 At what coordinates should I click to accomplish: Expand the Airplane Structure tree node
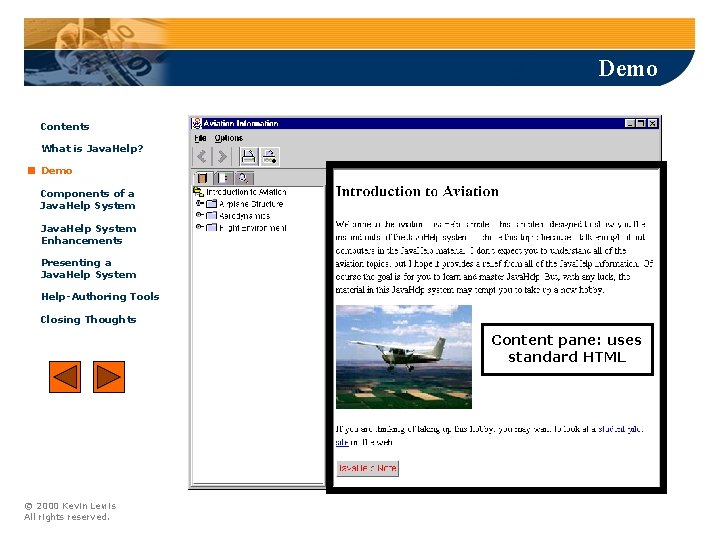tap(199, 203)
